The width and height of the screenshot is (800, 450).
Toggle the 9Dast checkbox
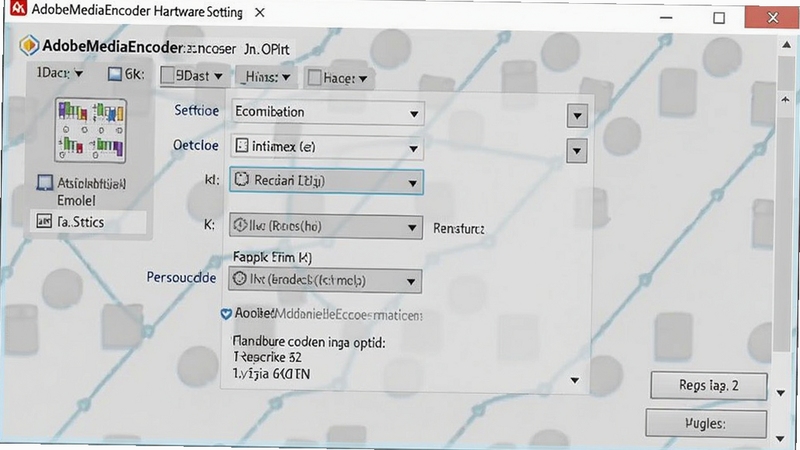(167, 76)
